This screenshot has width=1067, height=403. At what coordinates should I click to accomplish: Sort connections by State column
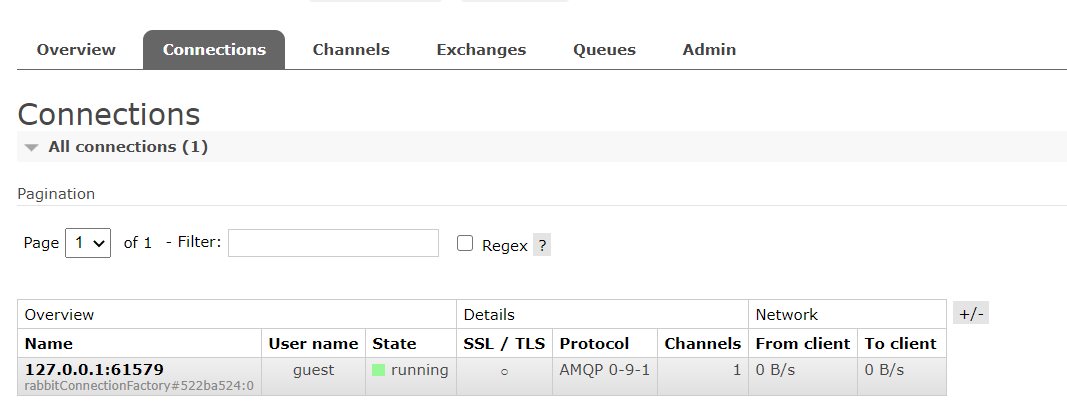pyautogui.click(x=394, y=344)
